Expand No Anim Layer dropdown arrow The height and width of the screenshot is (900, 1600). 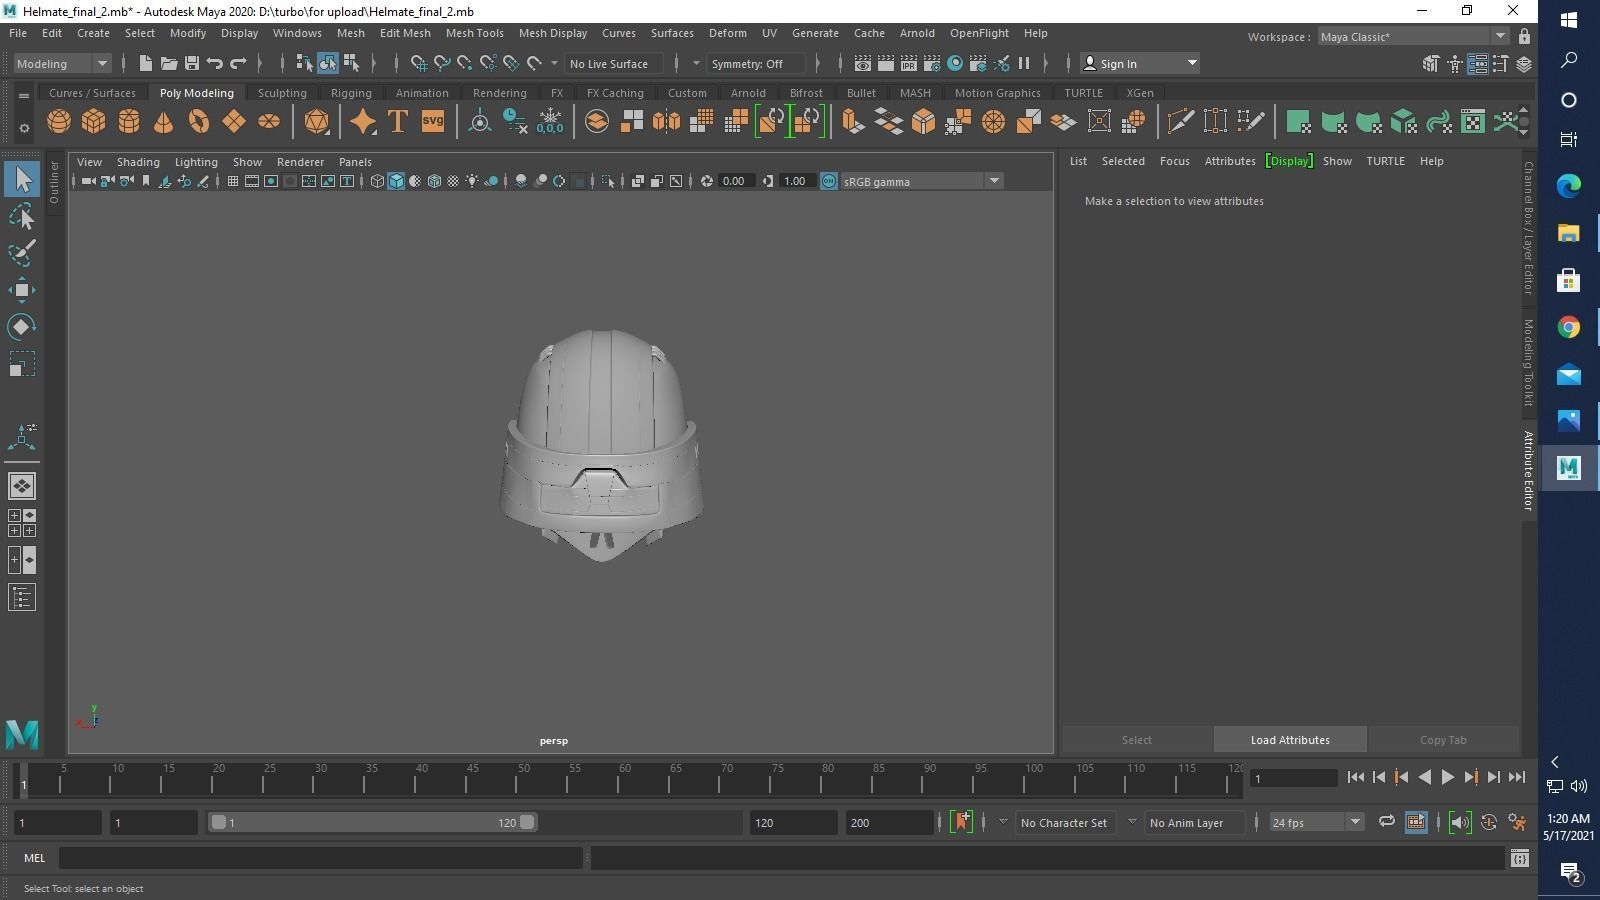[x=1132, y=822]
